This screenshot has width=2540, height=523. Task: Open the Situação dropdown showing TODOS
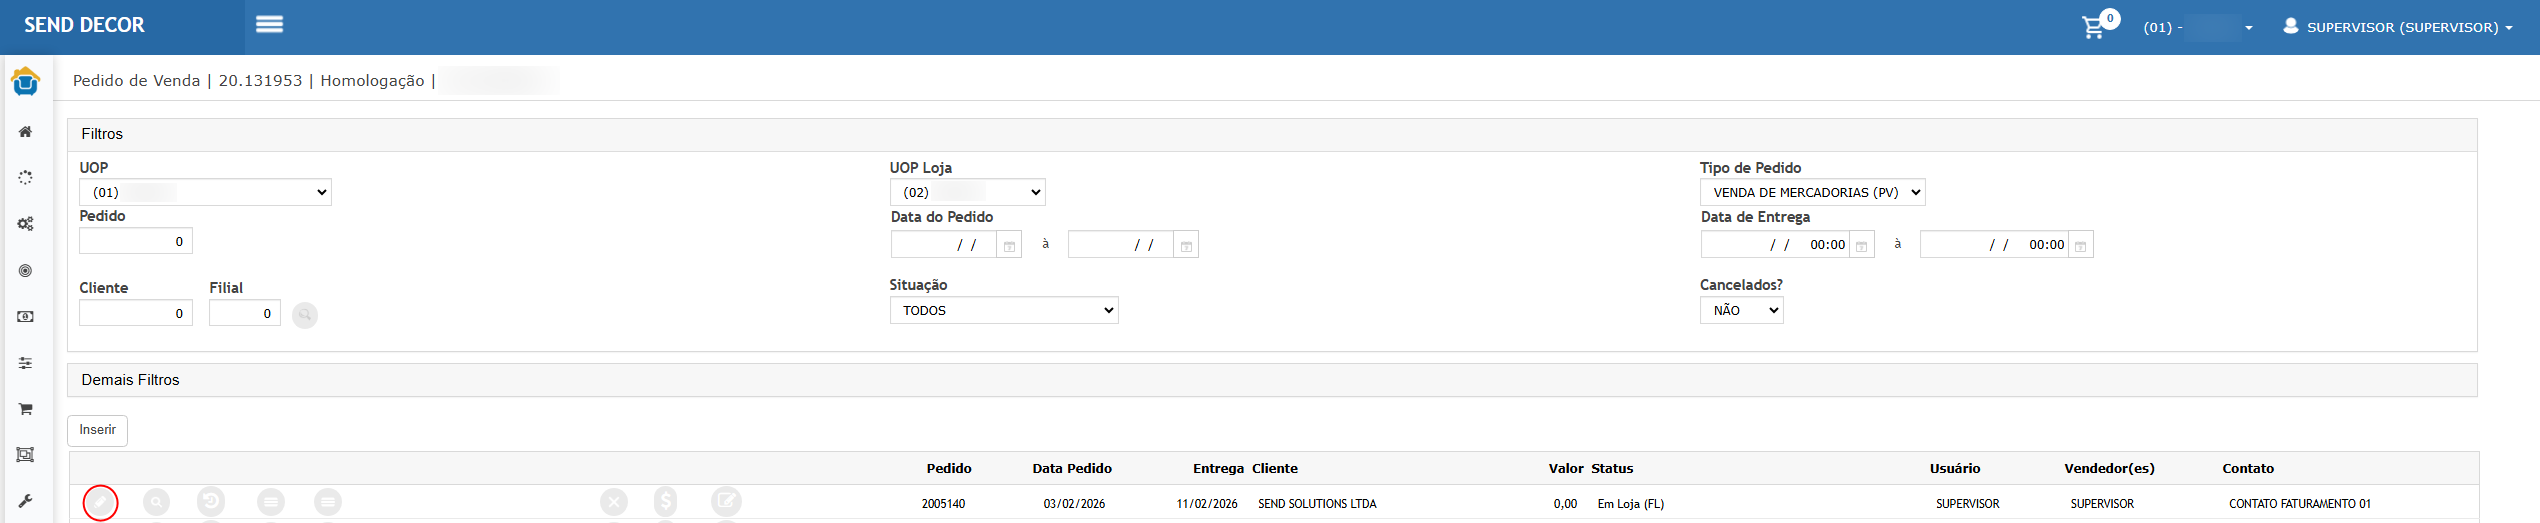(x=1003, y=311)
